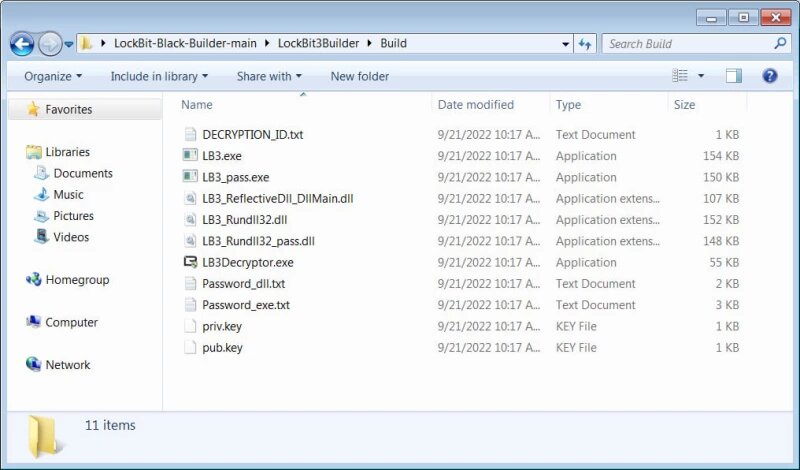Change your view icon in toolbar
The width and height of the screenshot is (800, 470).
point(680,76)
